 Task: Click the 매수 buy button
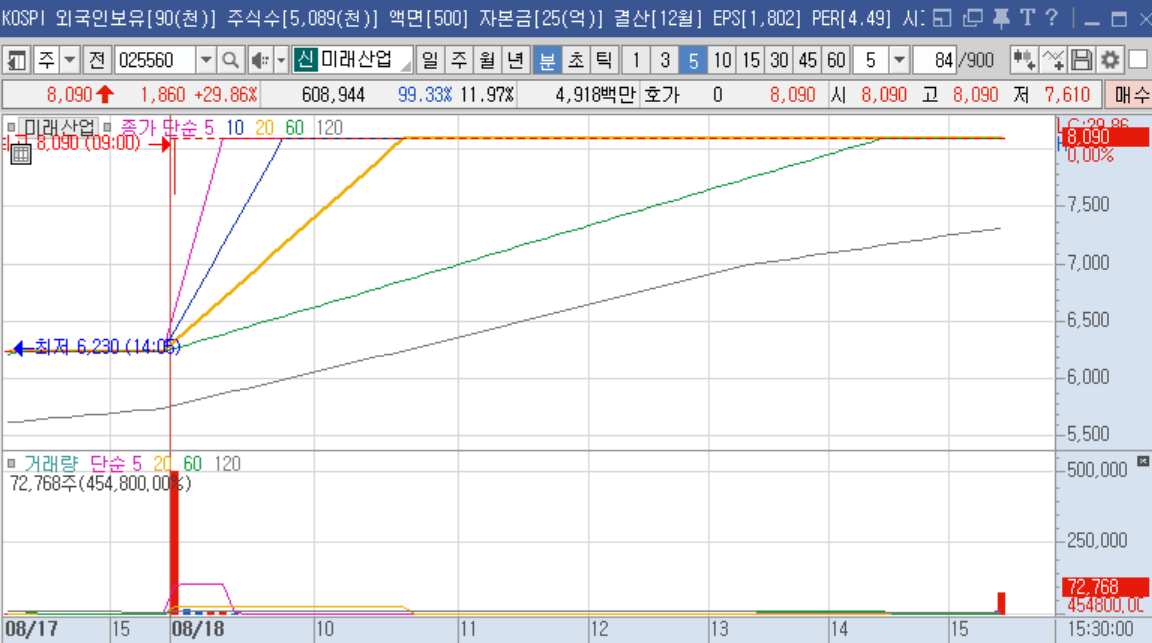[x=1128, y=95]
